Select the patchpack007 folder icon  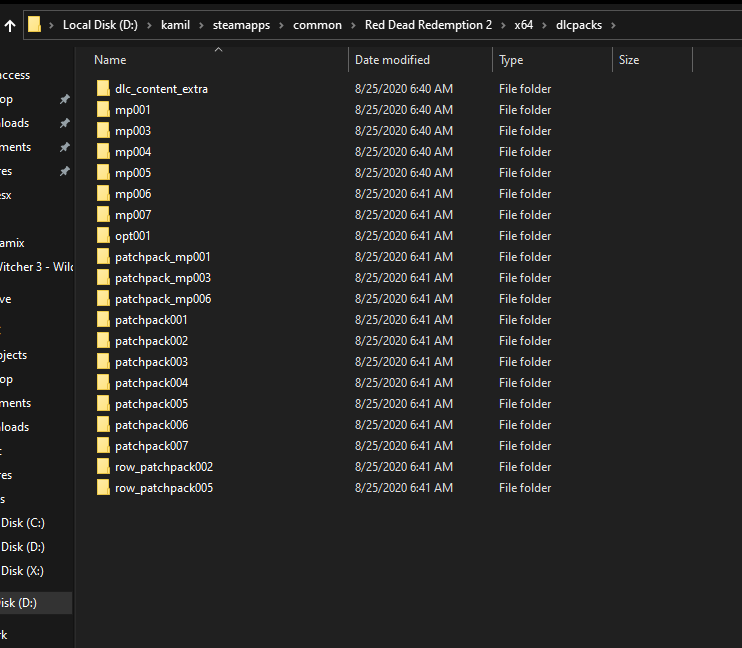tap(103, 445)
